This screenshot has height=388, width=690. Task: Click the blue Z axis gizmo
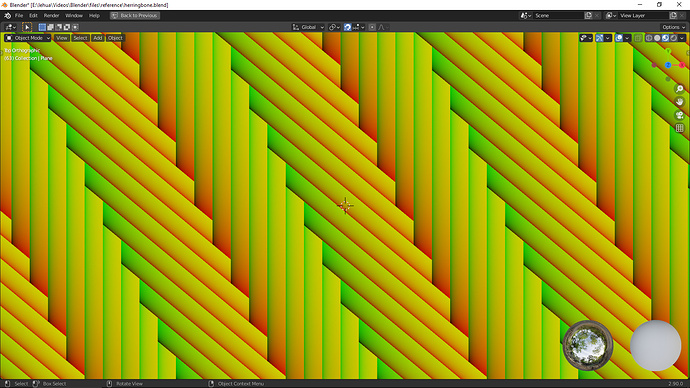(668, 65)
